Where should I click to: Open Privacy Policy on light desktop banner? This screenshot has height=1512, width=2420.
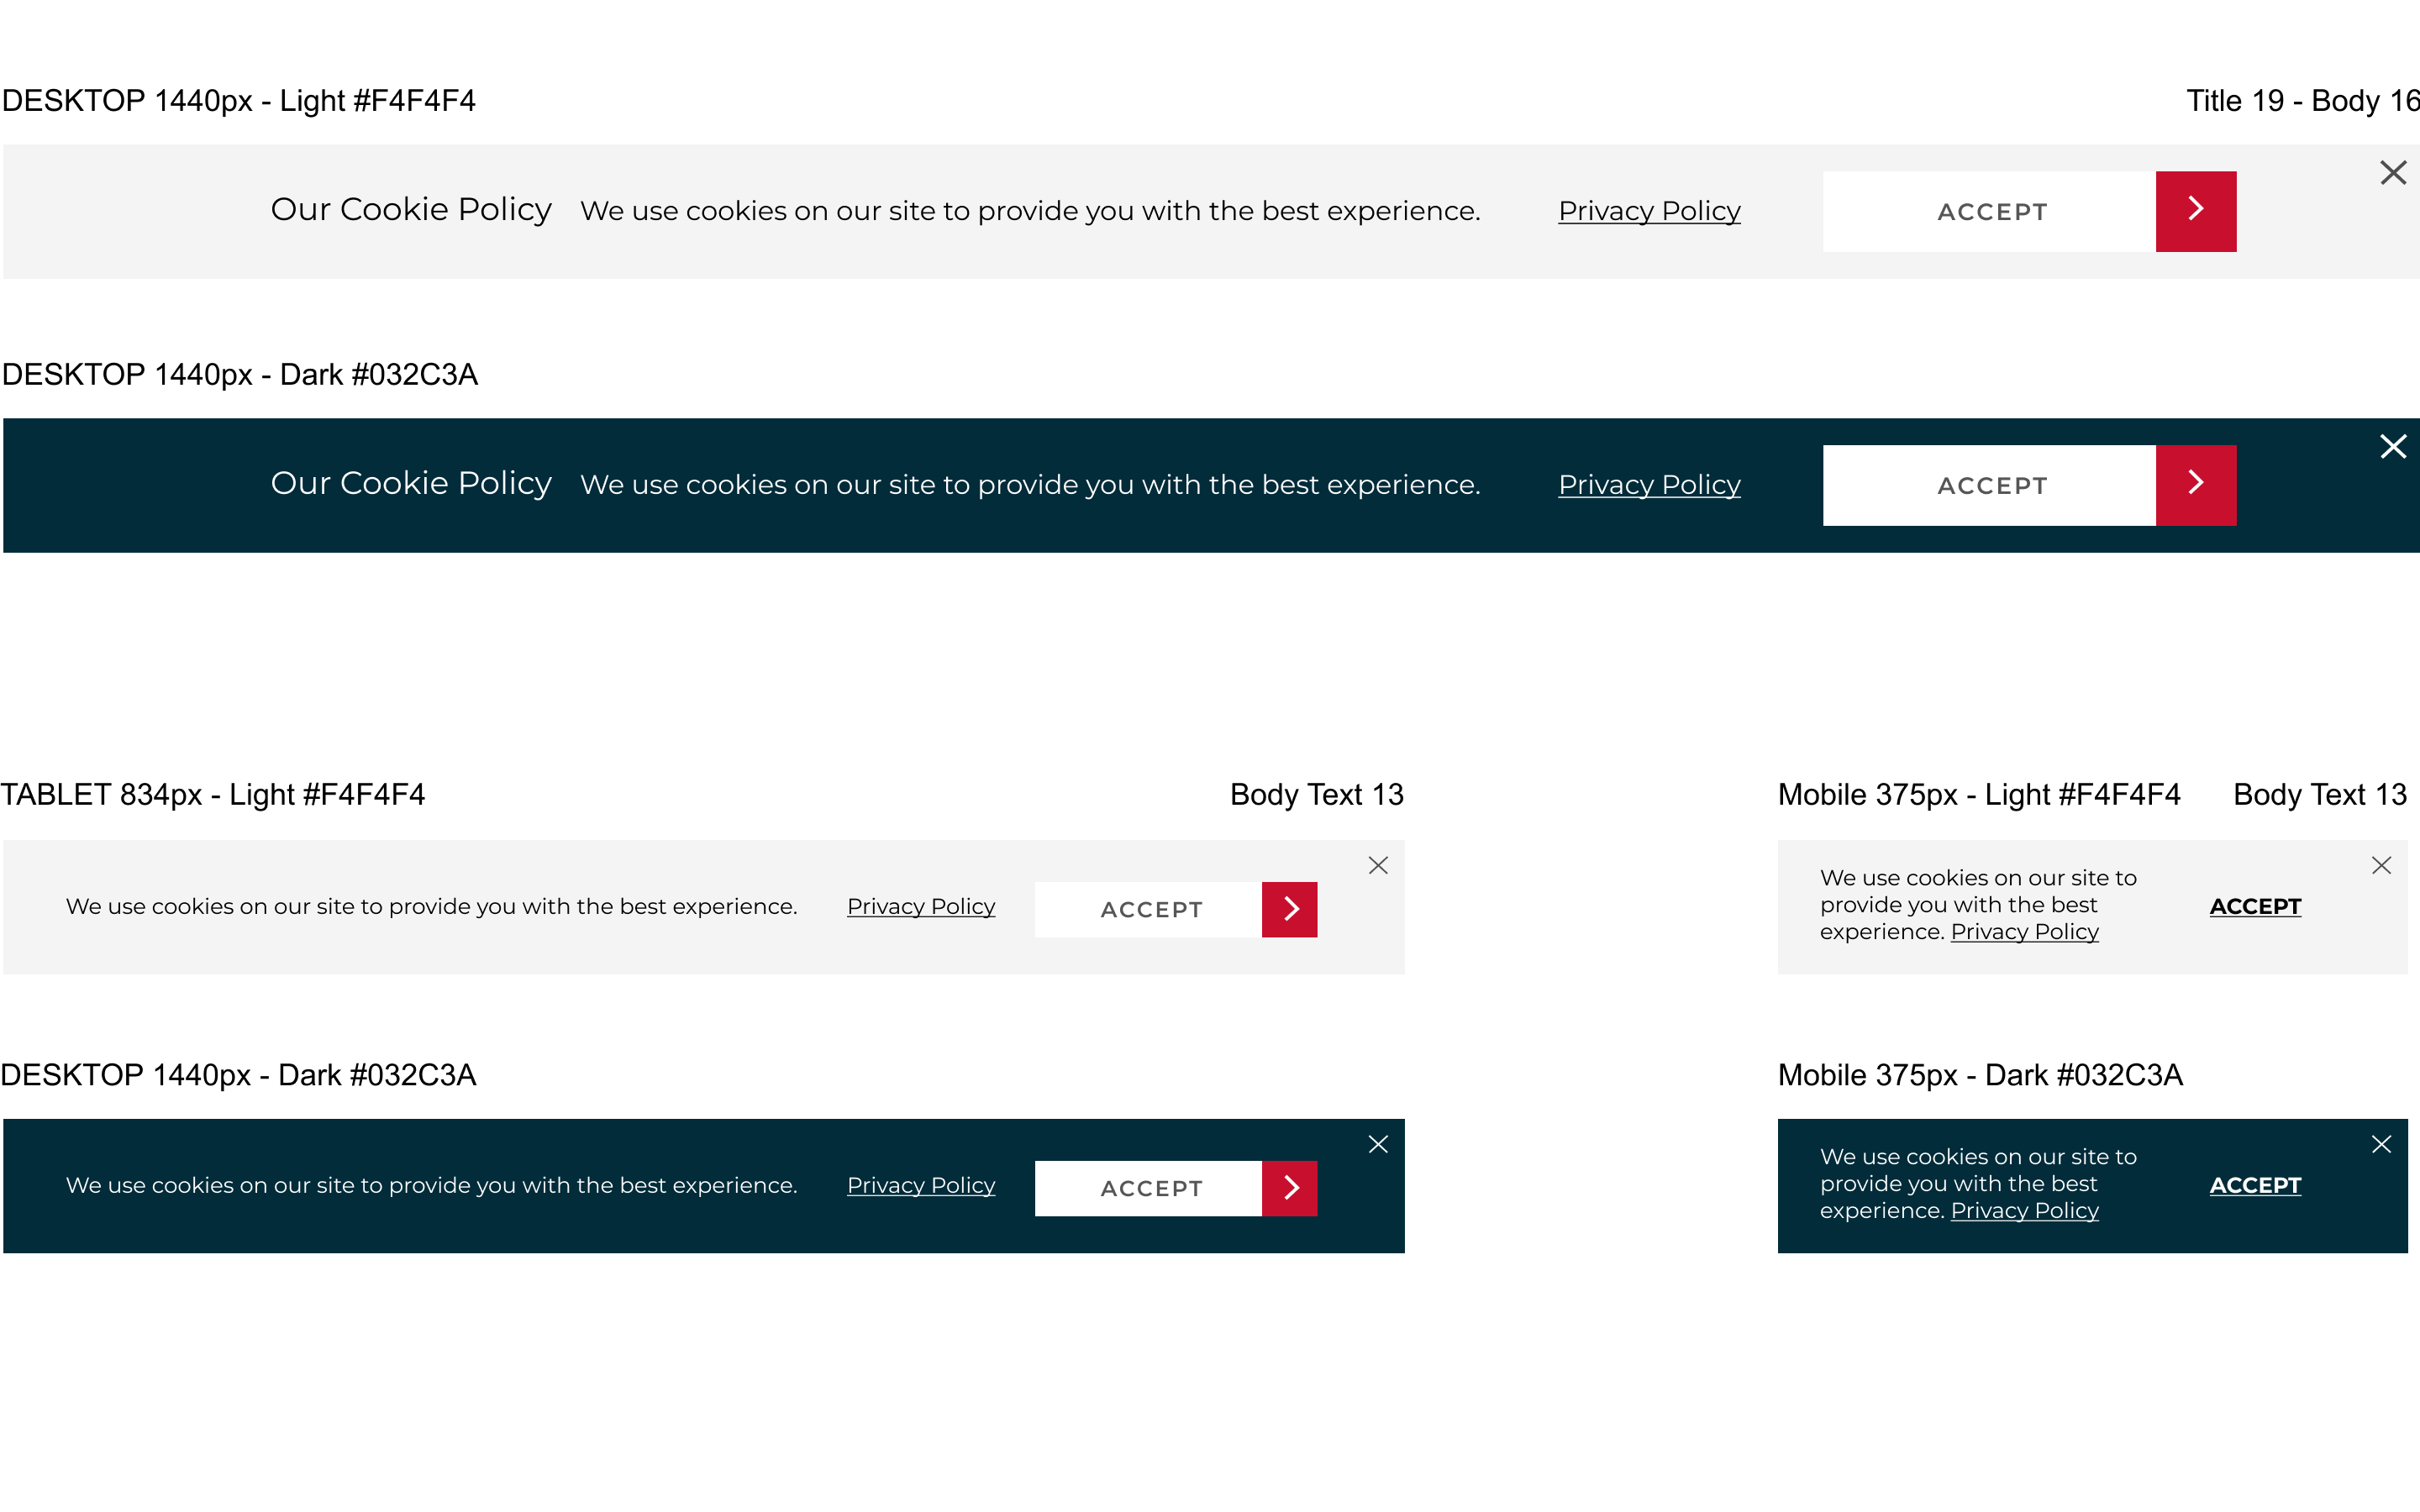1649,211
